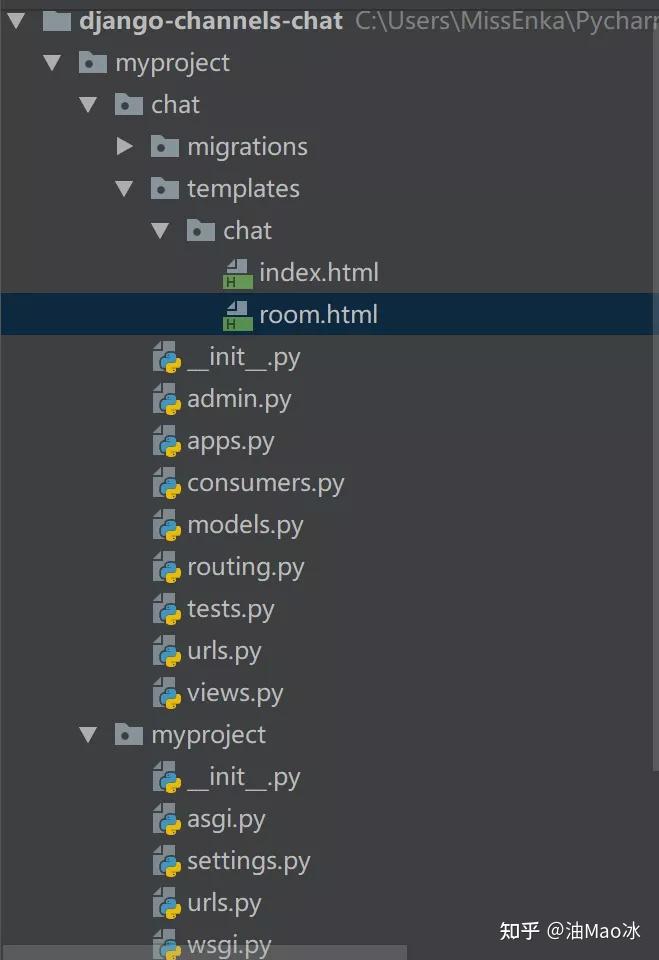The width and height of the screenshot is (659, 960).
Task: Select wsgi.py at the tree bottom
Action: [x=228, y=945]
